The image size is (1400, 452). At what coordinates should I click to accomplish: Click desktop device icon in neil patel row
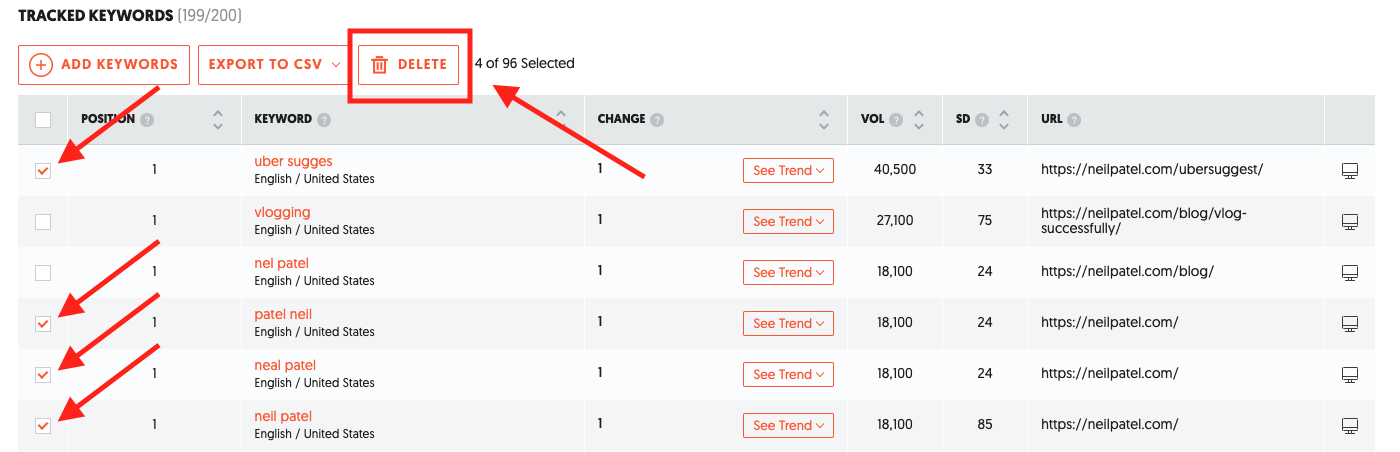click(1349, 426)
